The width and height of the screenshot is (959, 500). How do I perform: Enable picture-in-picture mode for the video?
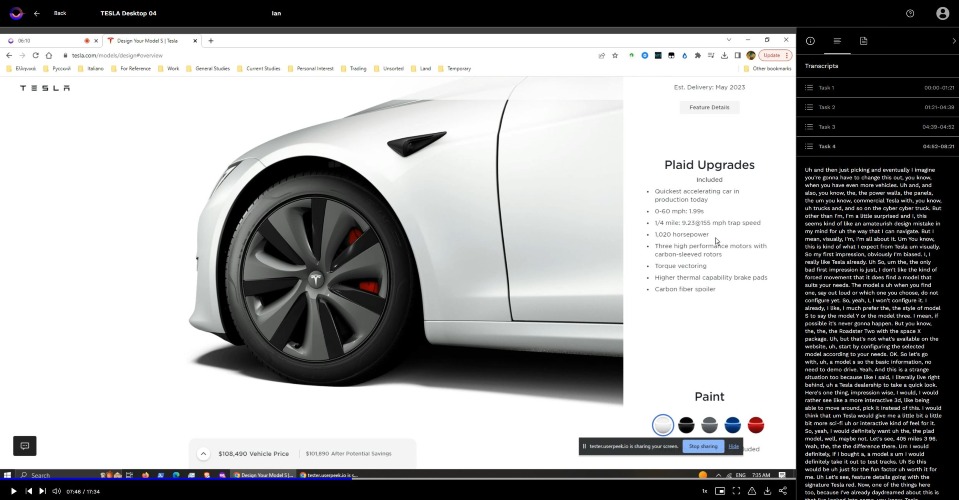(x=720, y=491)
